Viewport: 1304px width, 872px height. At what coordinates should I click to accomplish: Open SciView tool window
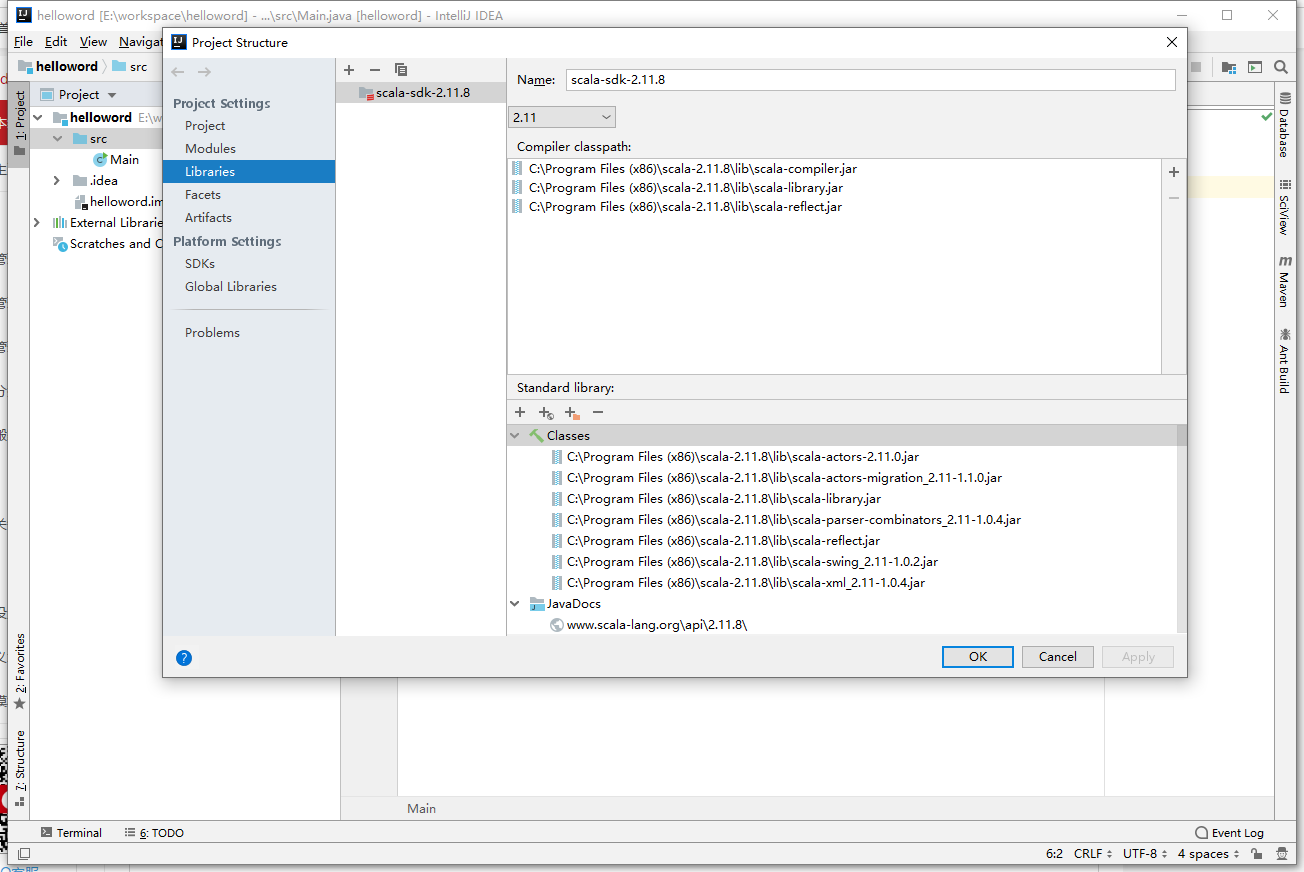[1284, 207]
